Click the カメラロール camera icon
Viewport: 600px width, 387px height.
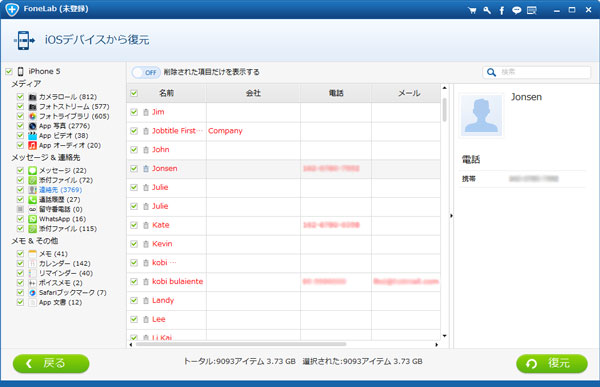[33, 97]
